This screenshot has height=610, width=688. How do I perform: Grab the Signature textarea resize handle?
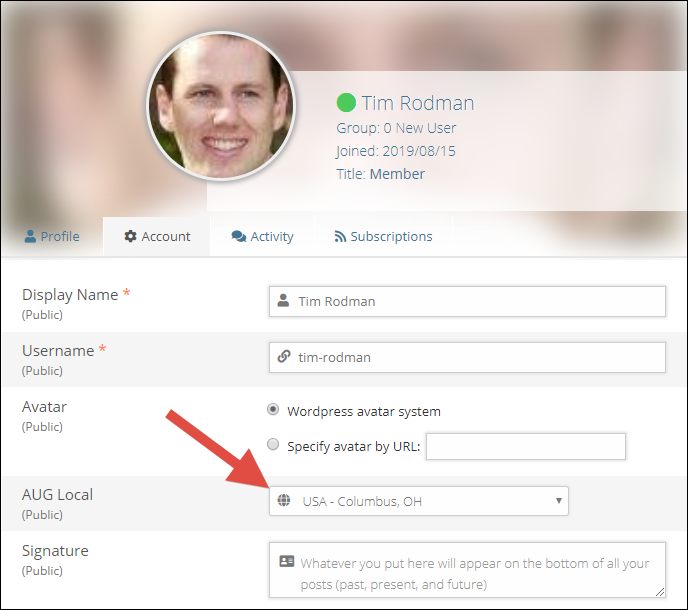tap(660, 592)
